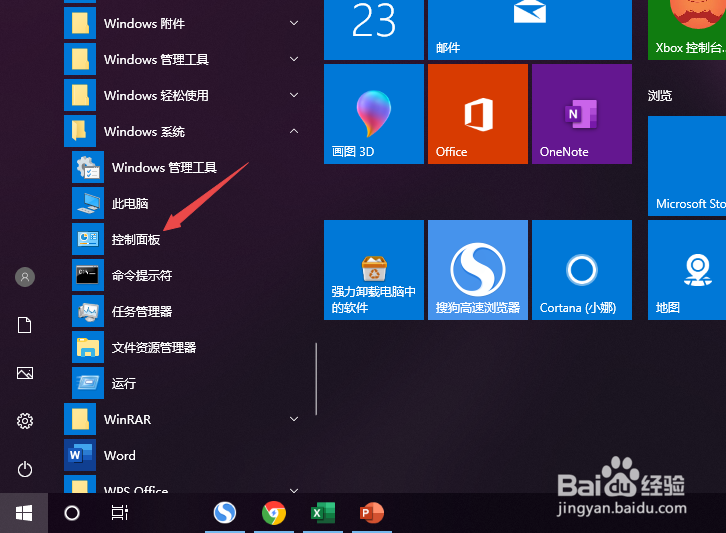726x533 pixels.
Task: Click the Power button icon
Action: coord(25,469)
